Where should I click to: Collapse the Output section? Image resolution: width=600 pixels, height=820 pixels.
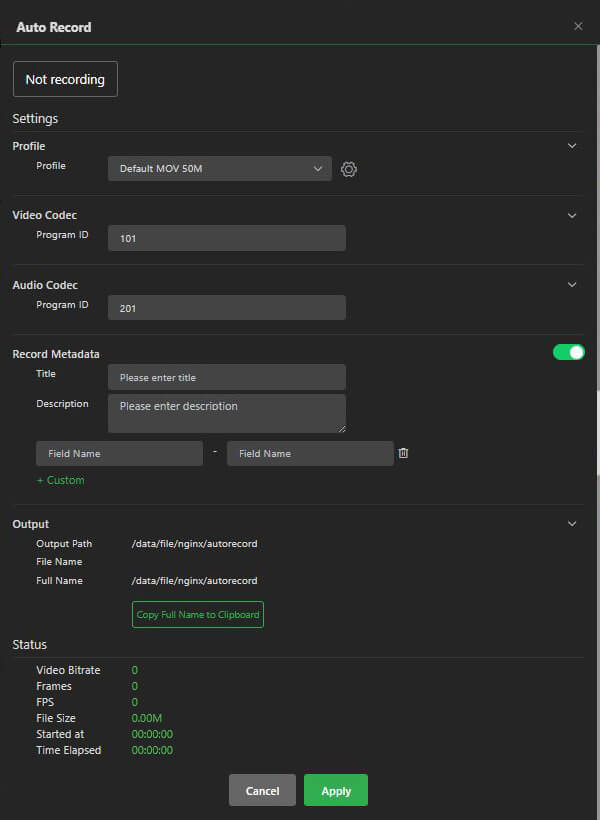click(x=572, y=523)
